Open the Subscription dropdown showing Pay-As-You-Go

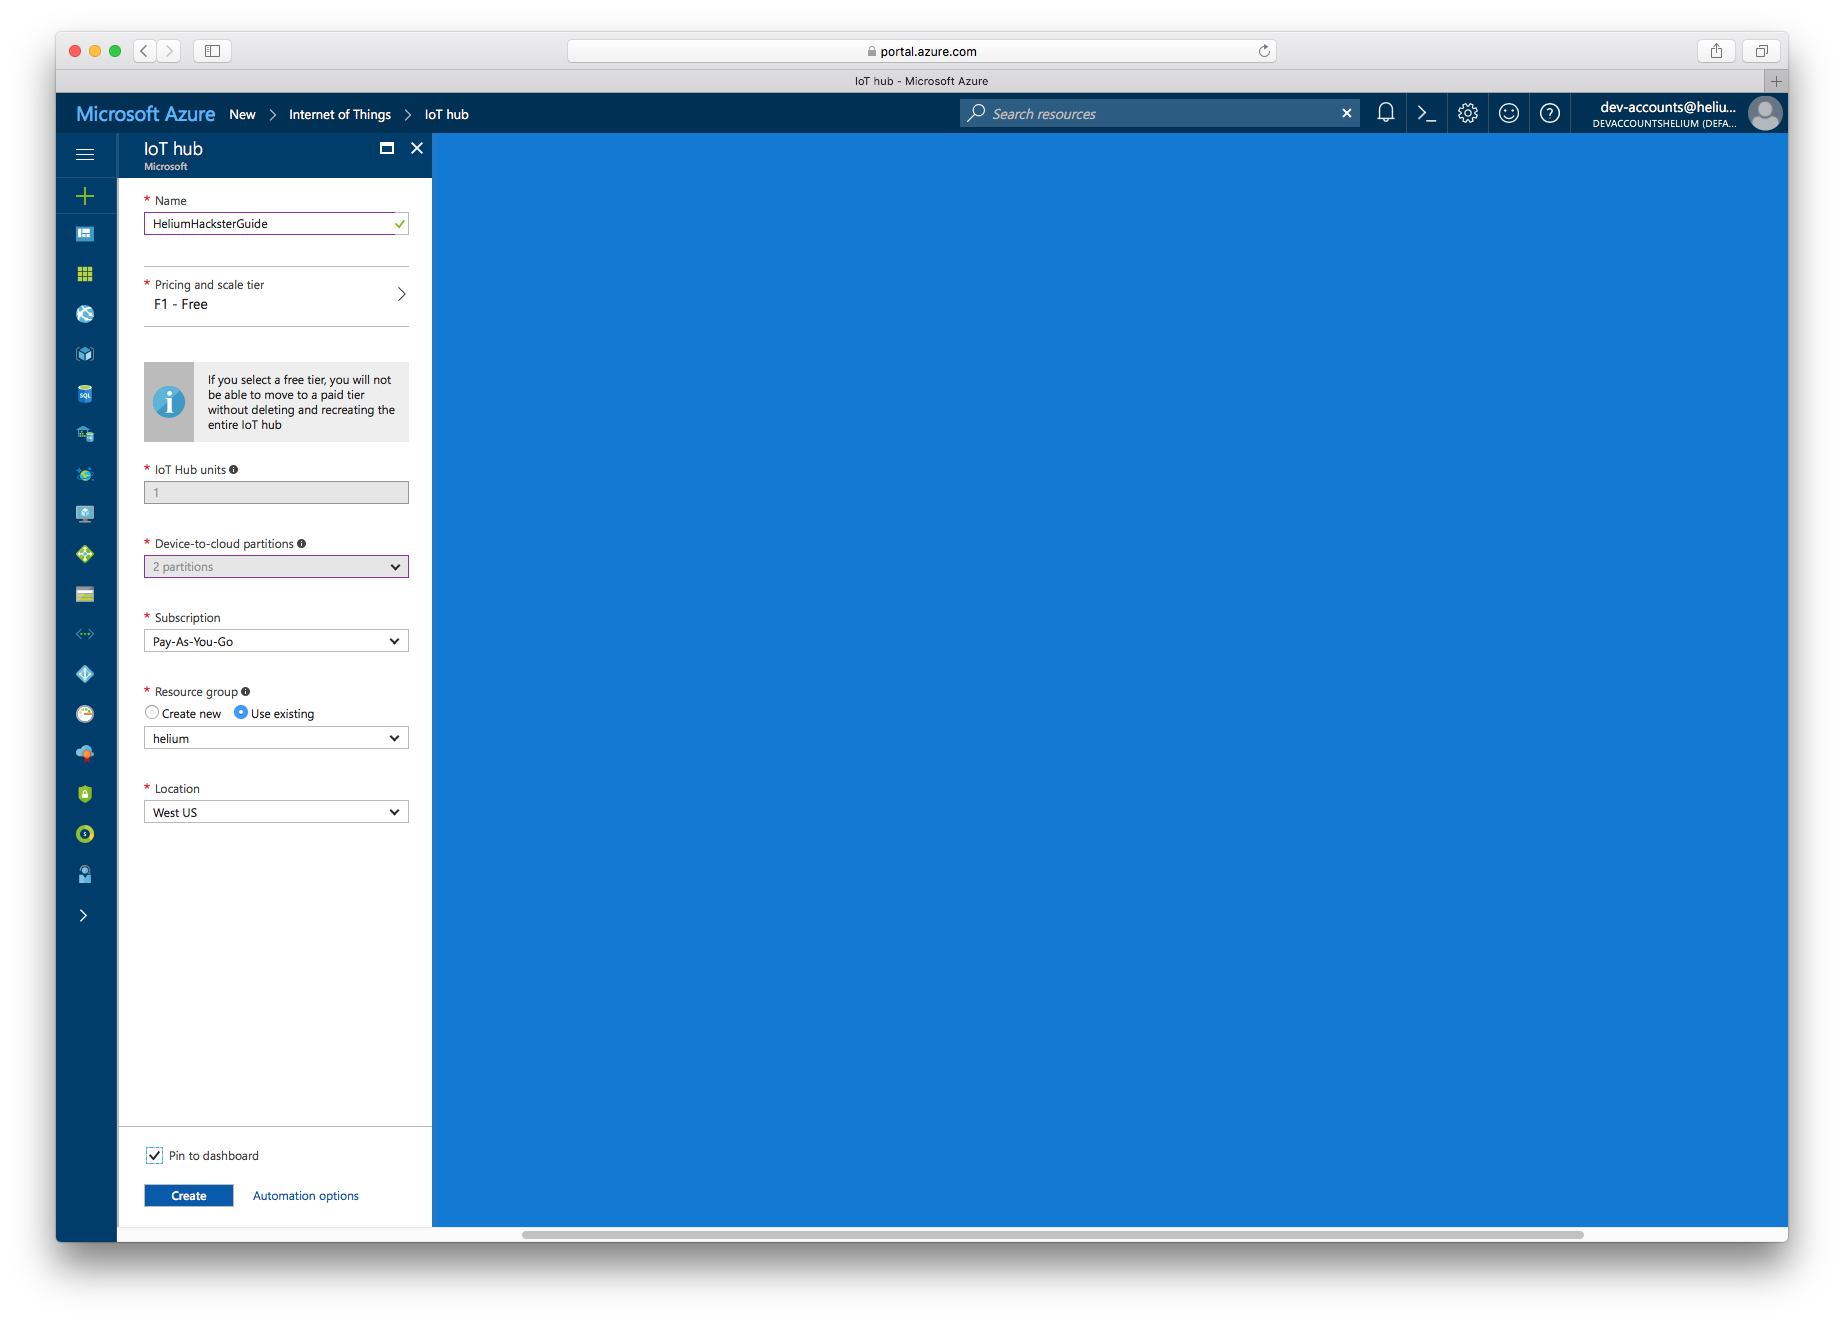(276, 641)
